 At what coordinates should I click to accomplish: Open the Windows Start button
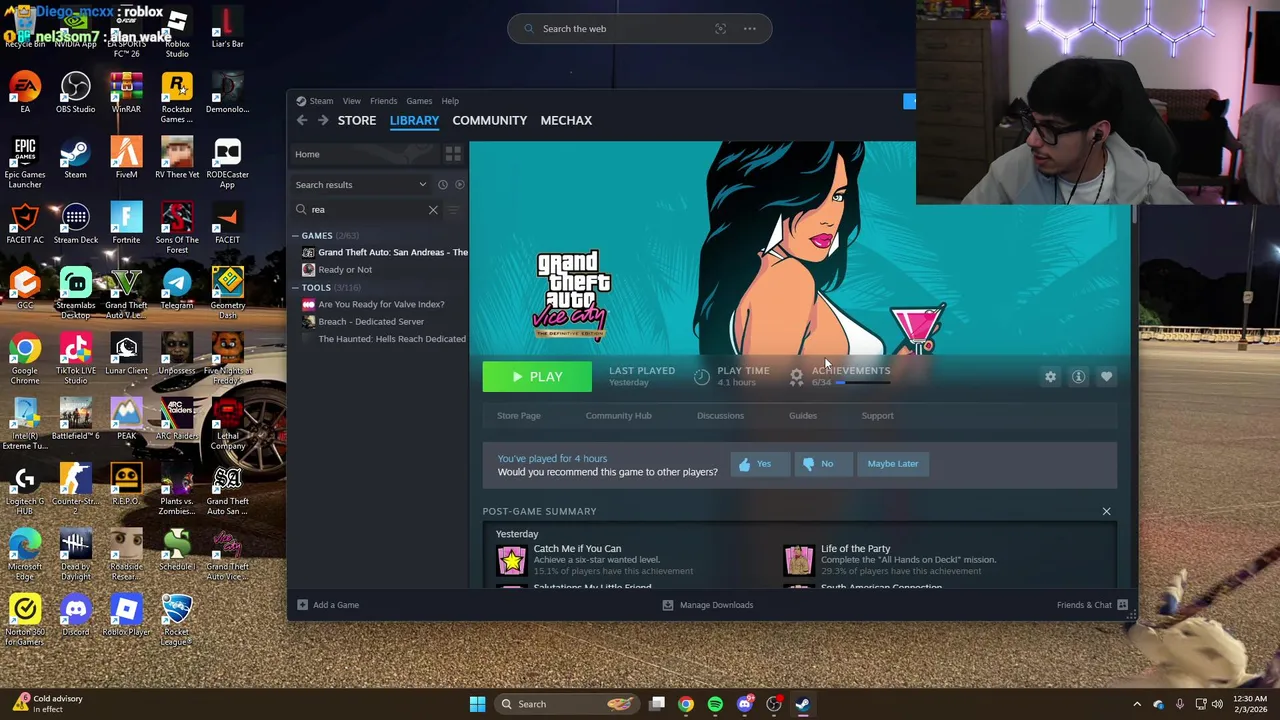pos(477,704)
